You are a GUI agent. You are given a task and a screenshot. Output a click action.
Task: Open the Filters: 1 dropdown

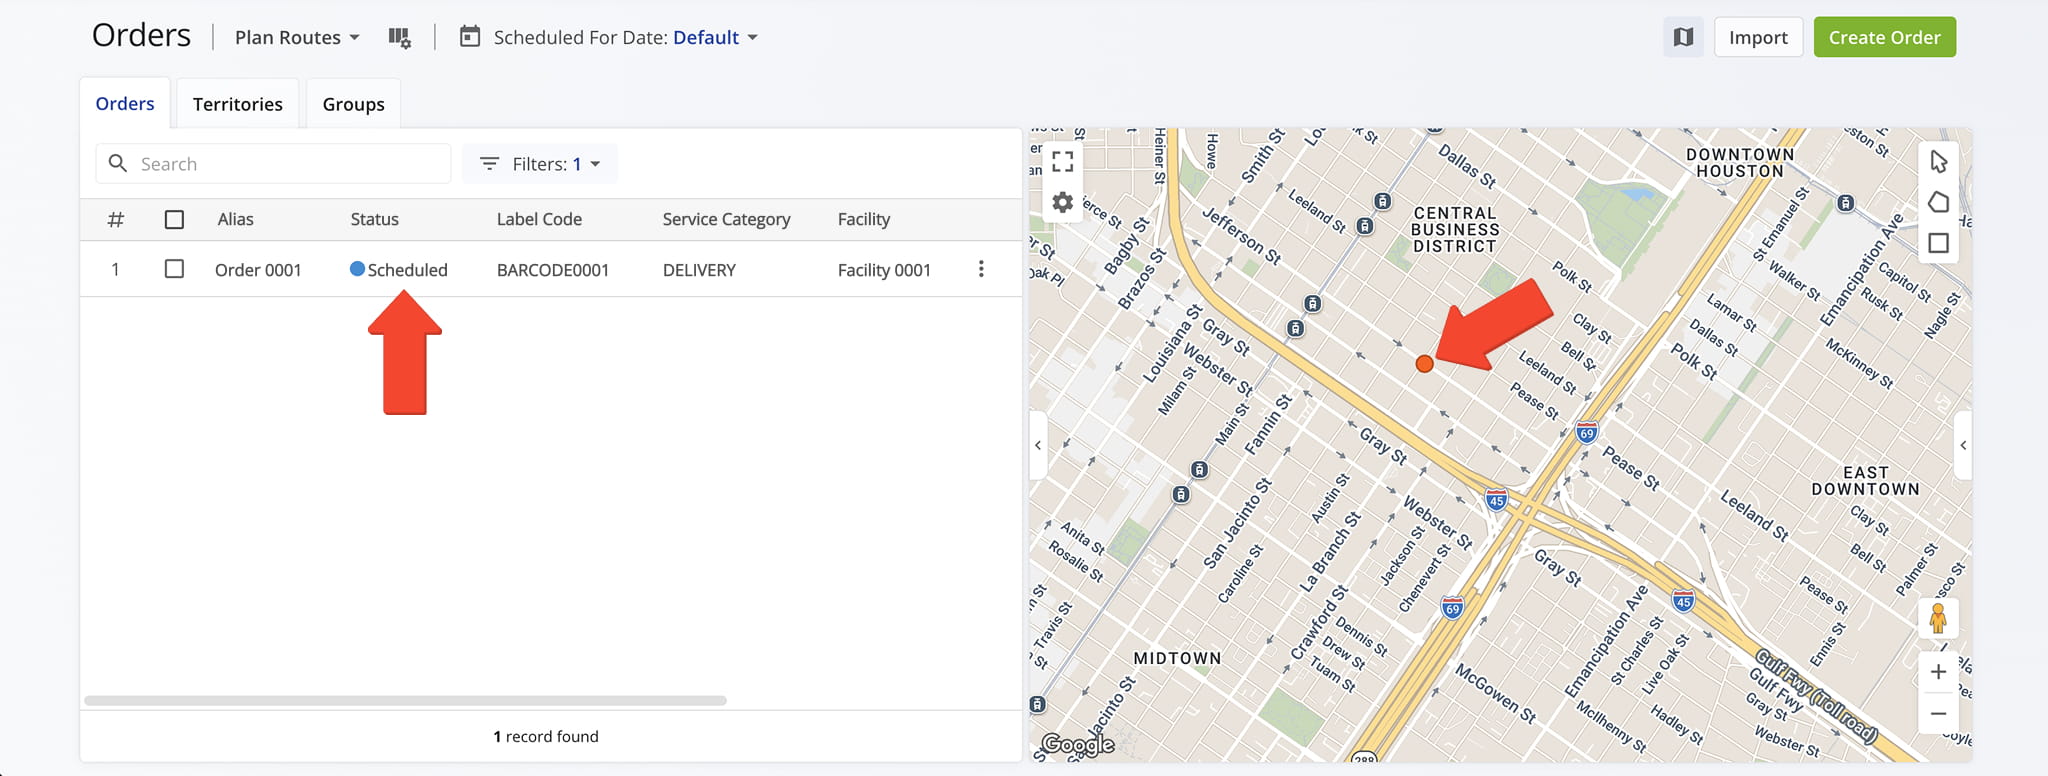pyautogui.click(x=540, y=164)
